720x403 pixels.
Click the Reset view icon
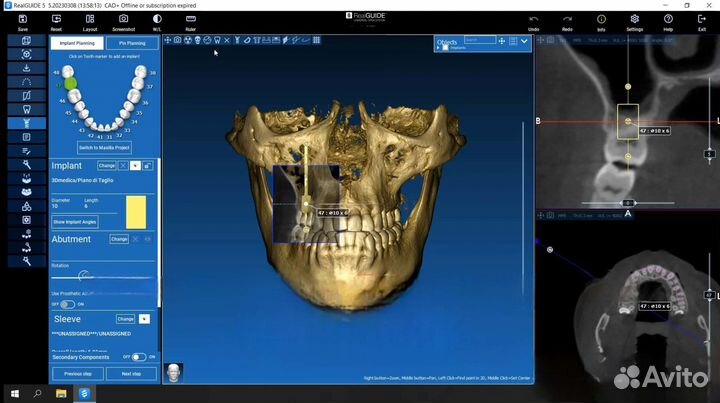tap(56, 19)
